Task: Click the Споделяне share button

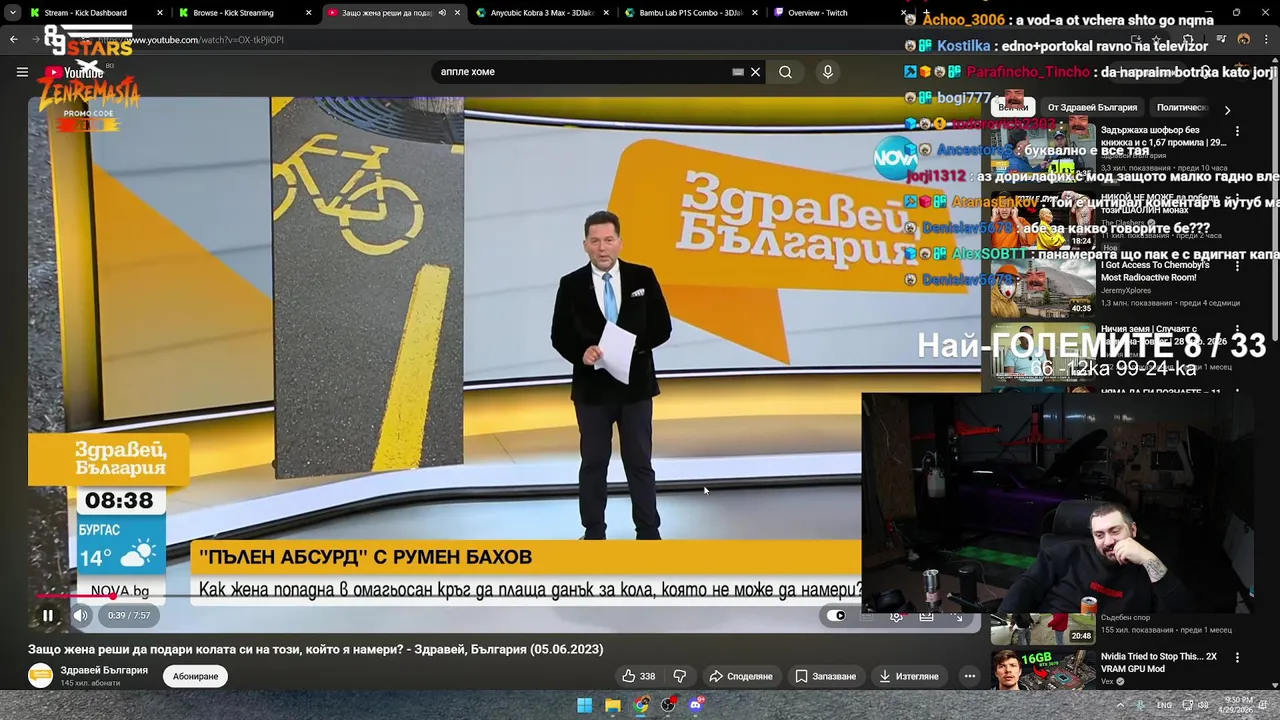Action: [x=741, y=676]
